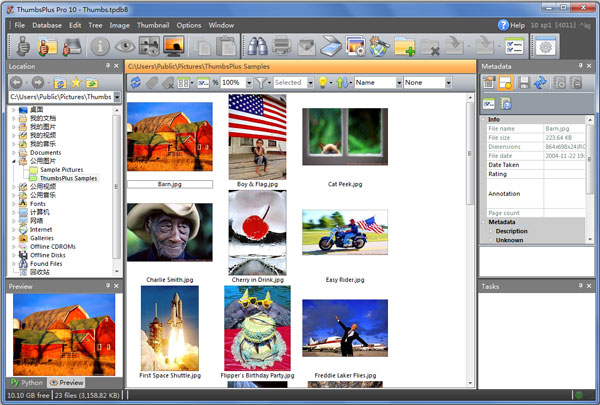Screen dimensions: 600x405
Task: Click the Help button in the menu bar
Action: pyautogui.click(x=510, y=24)
